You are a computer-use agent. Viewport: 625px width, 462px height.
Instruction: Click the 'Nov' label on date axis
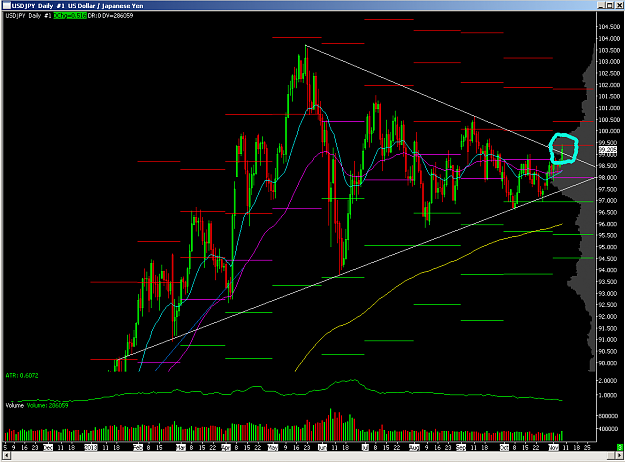point(554,448)
